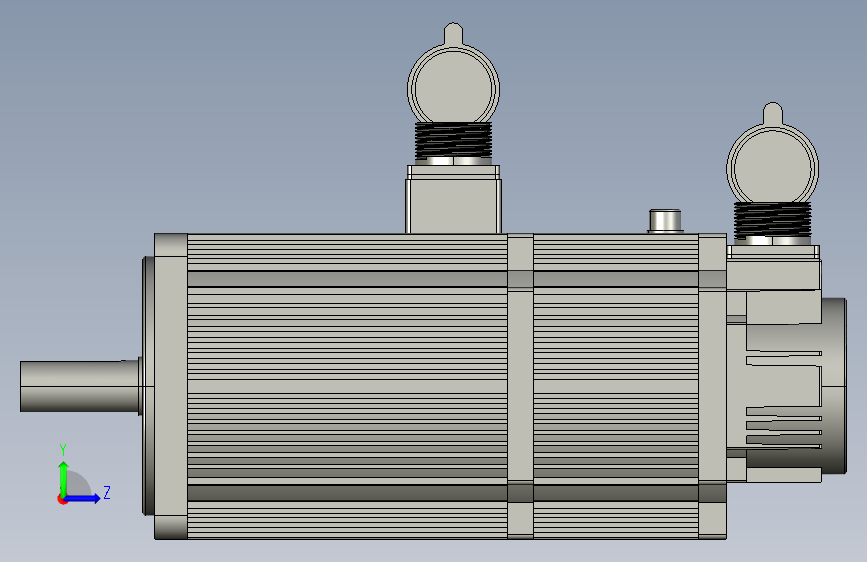Click the red origin point of the triad

tap(62, 499)
